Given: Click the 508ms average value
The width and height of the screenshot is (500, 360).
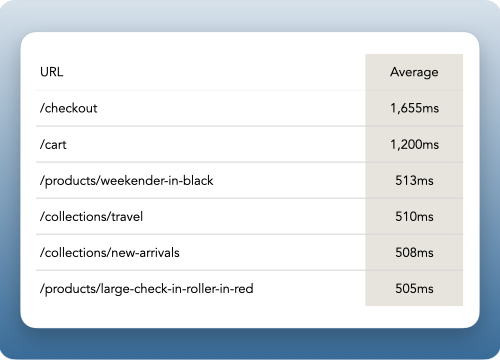Looking at the screenshot, I should click(414, 252).
